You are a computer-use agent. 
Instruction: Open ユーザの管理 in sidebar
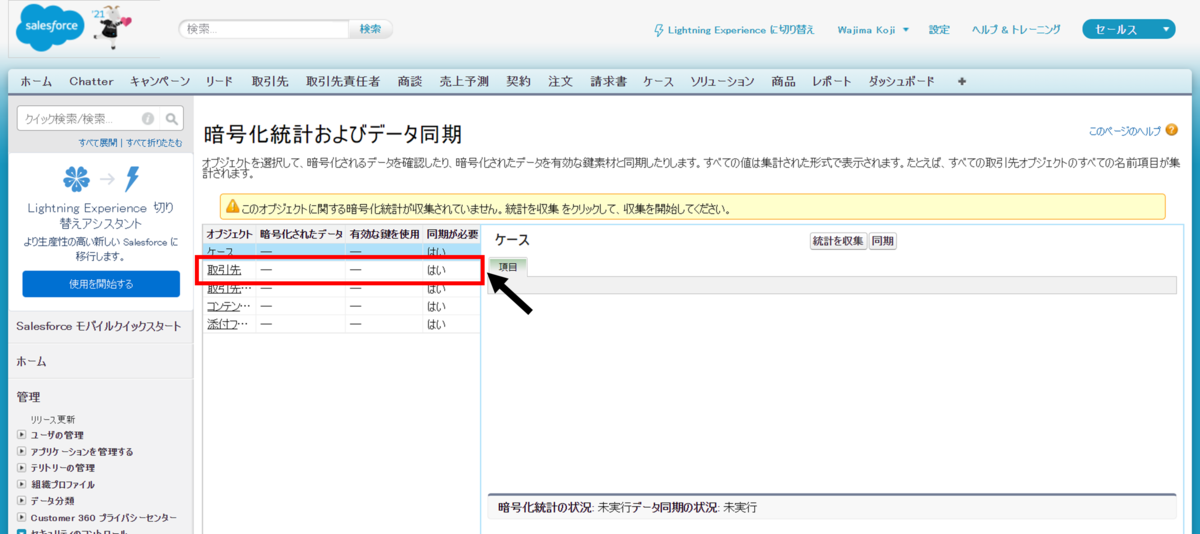(x=57, y=435)
